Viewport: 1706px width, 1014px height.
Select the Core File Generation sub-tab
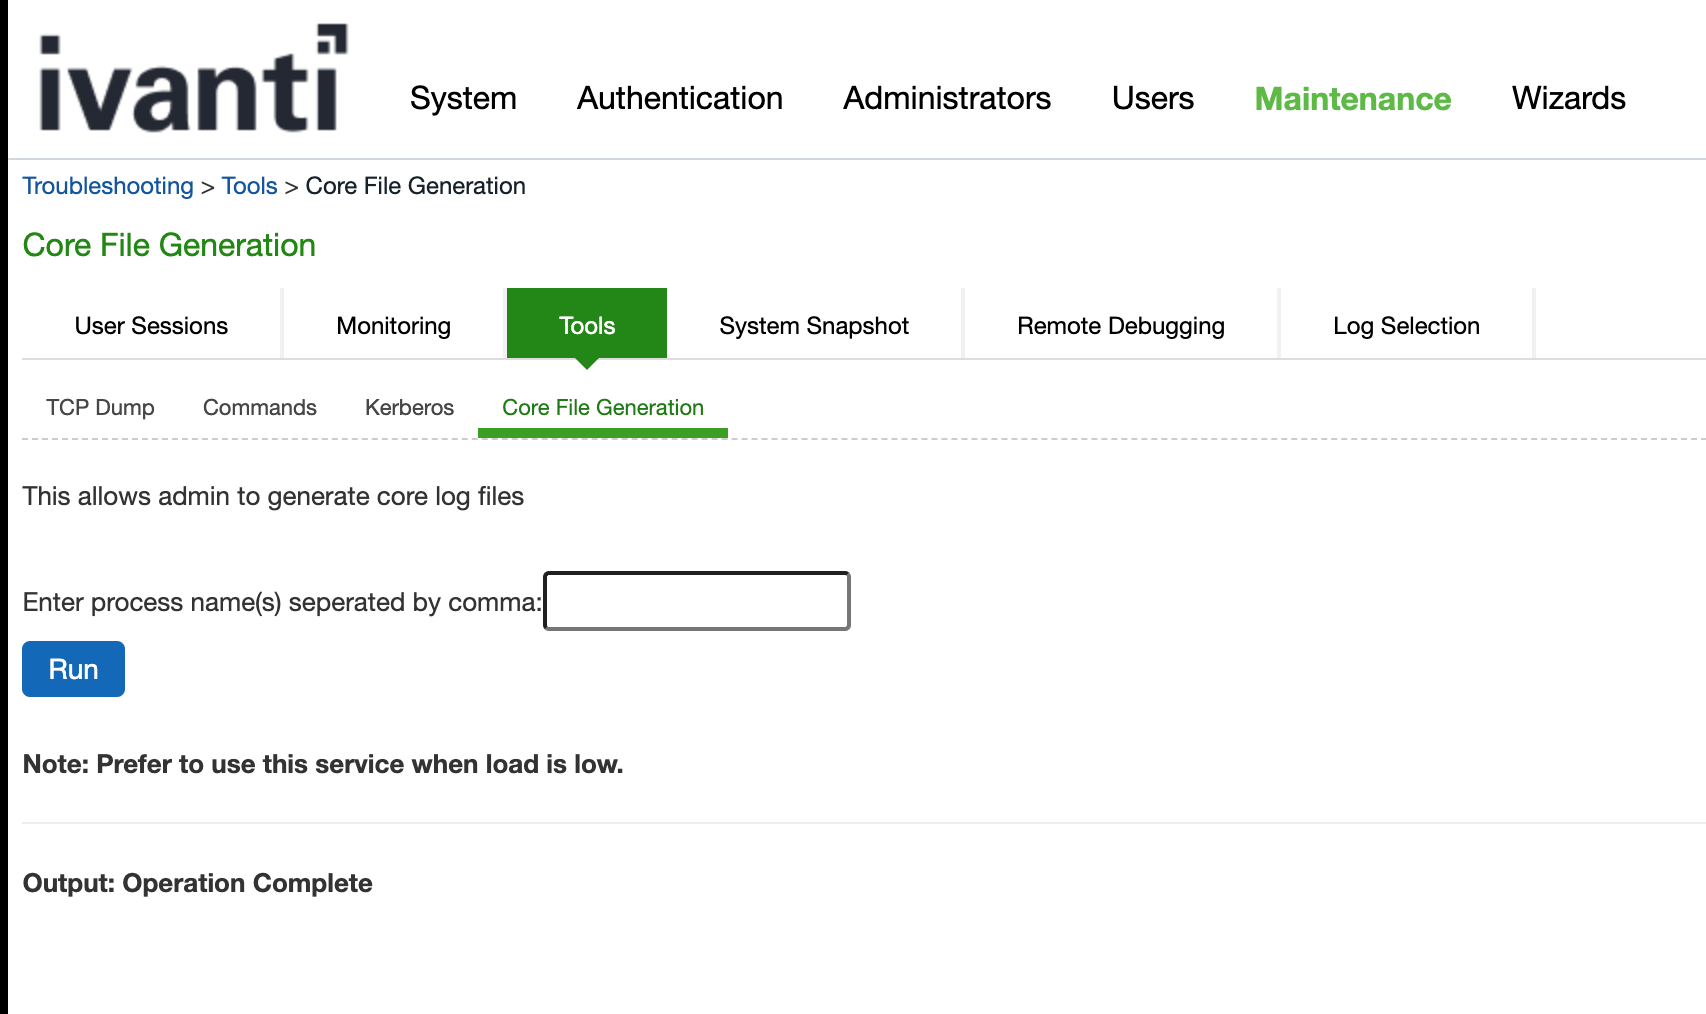coord(603,408)
